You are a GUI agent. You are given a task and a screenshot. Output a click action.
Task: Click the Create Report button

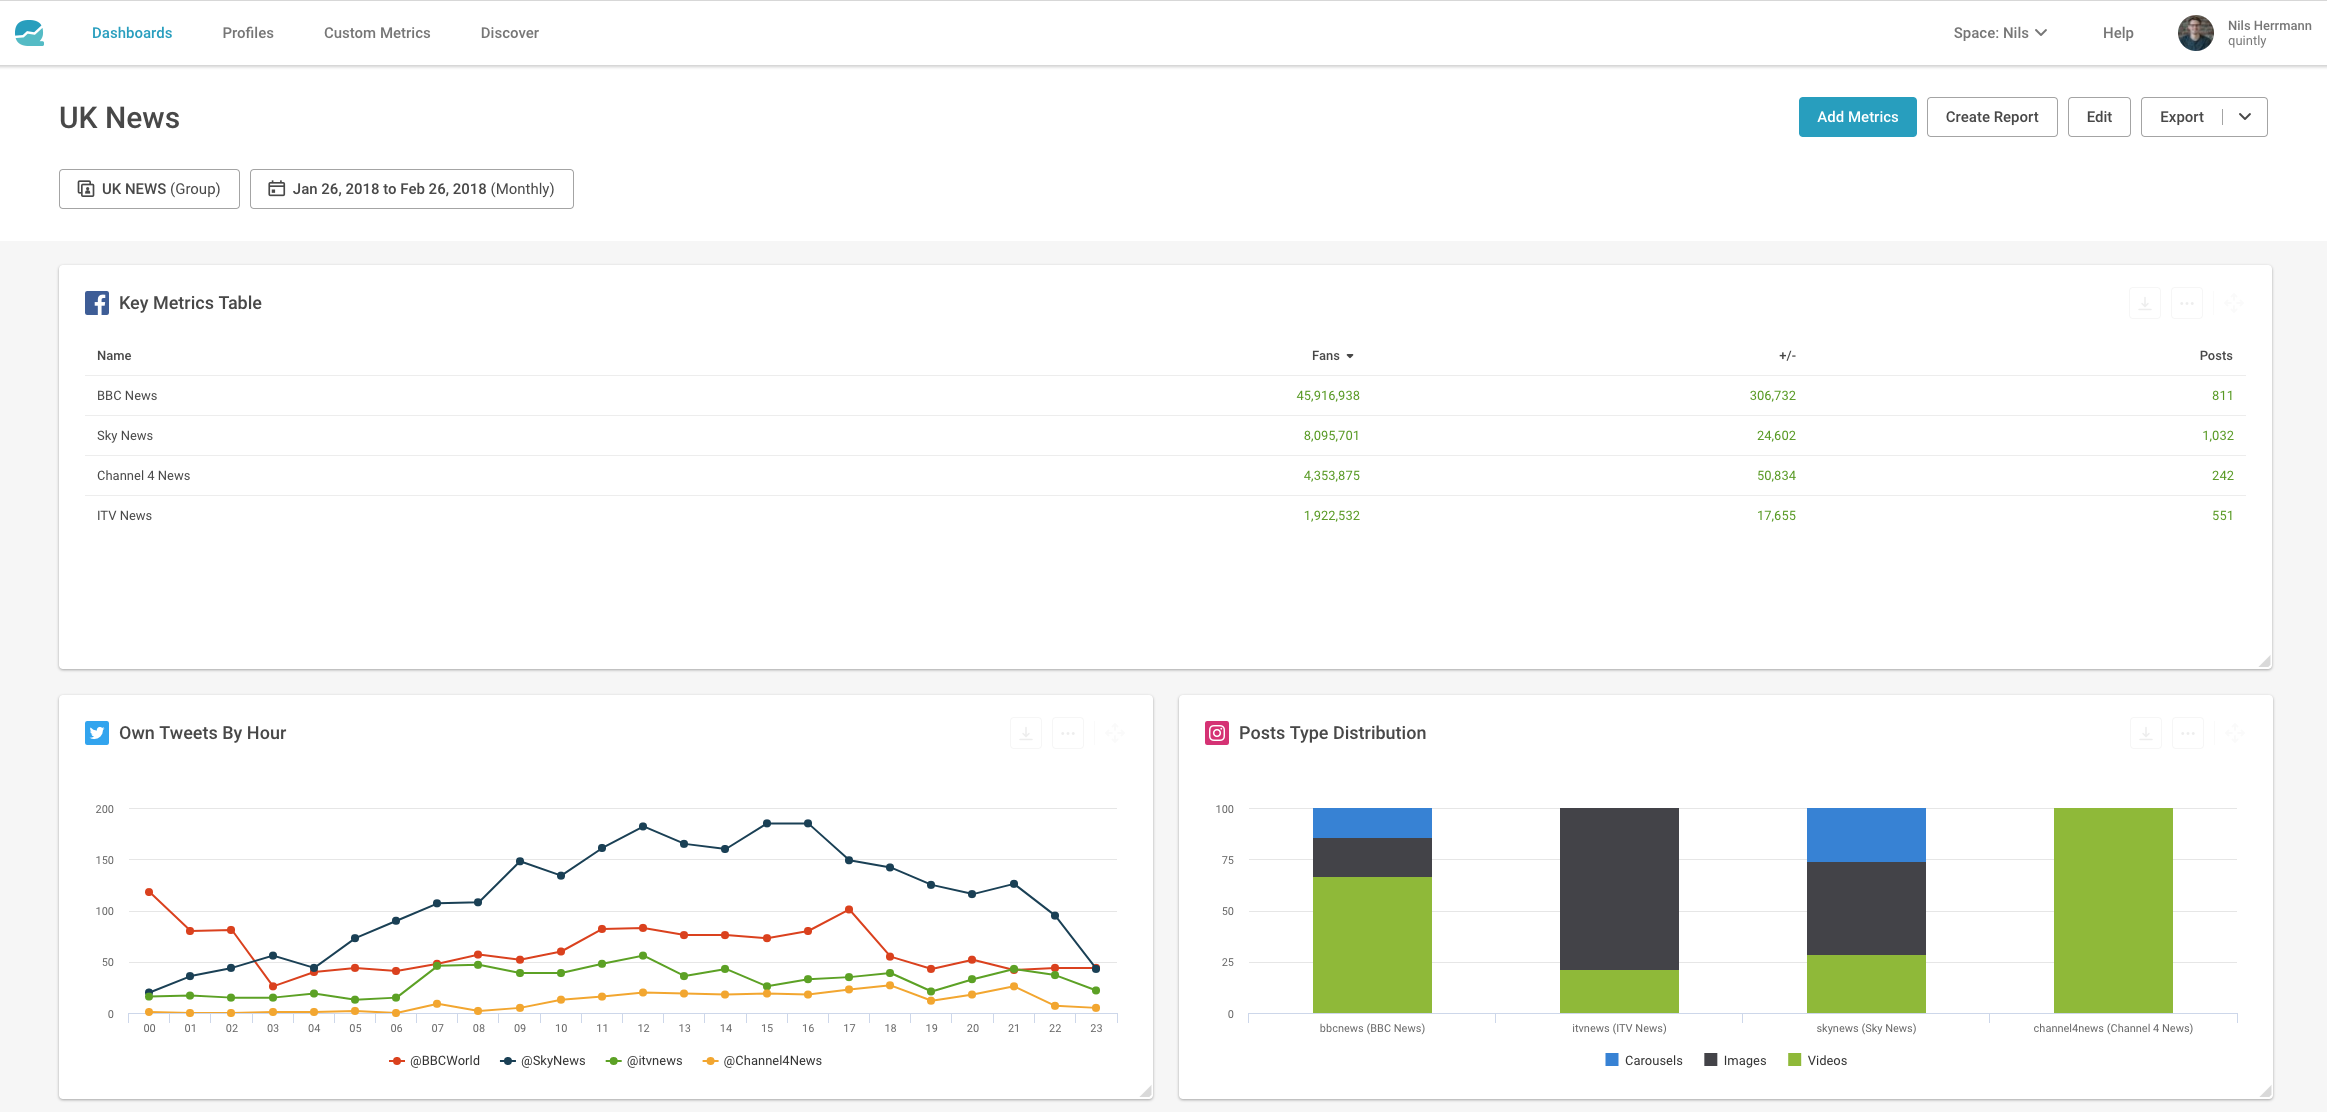(1992, 117)
